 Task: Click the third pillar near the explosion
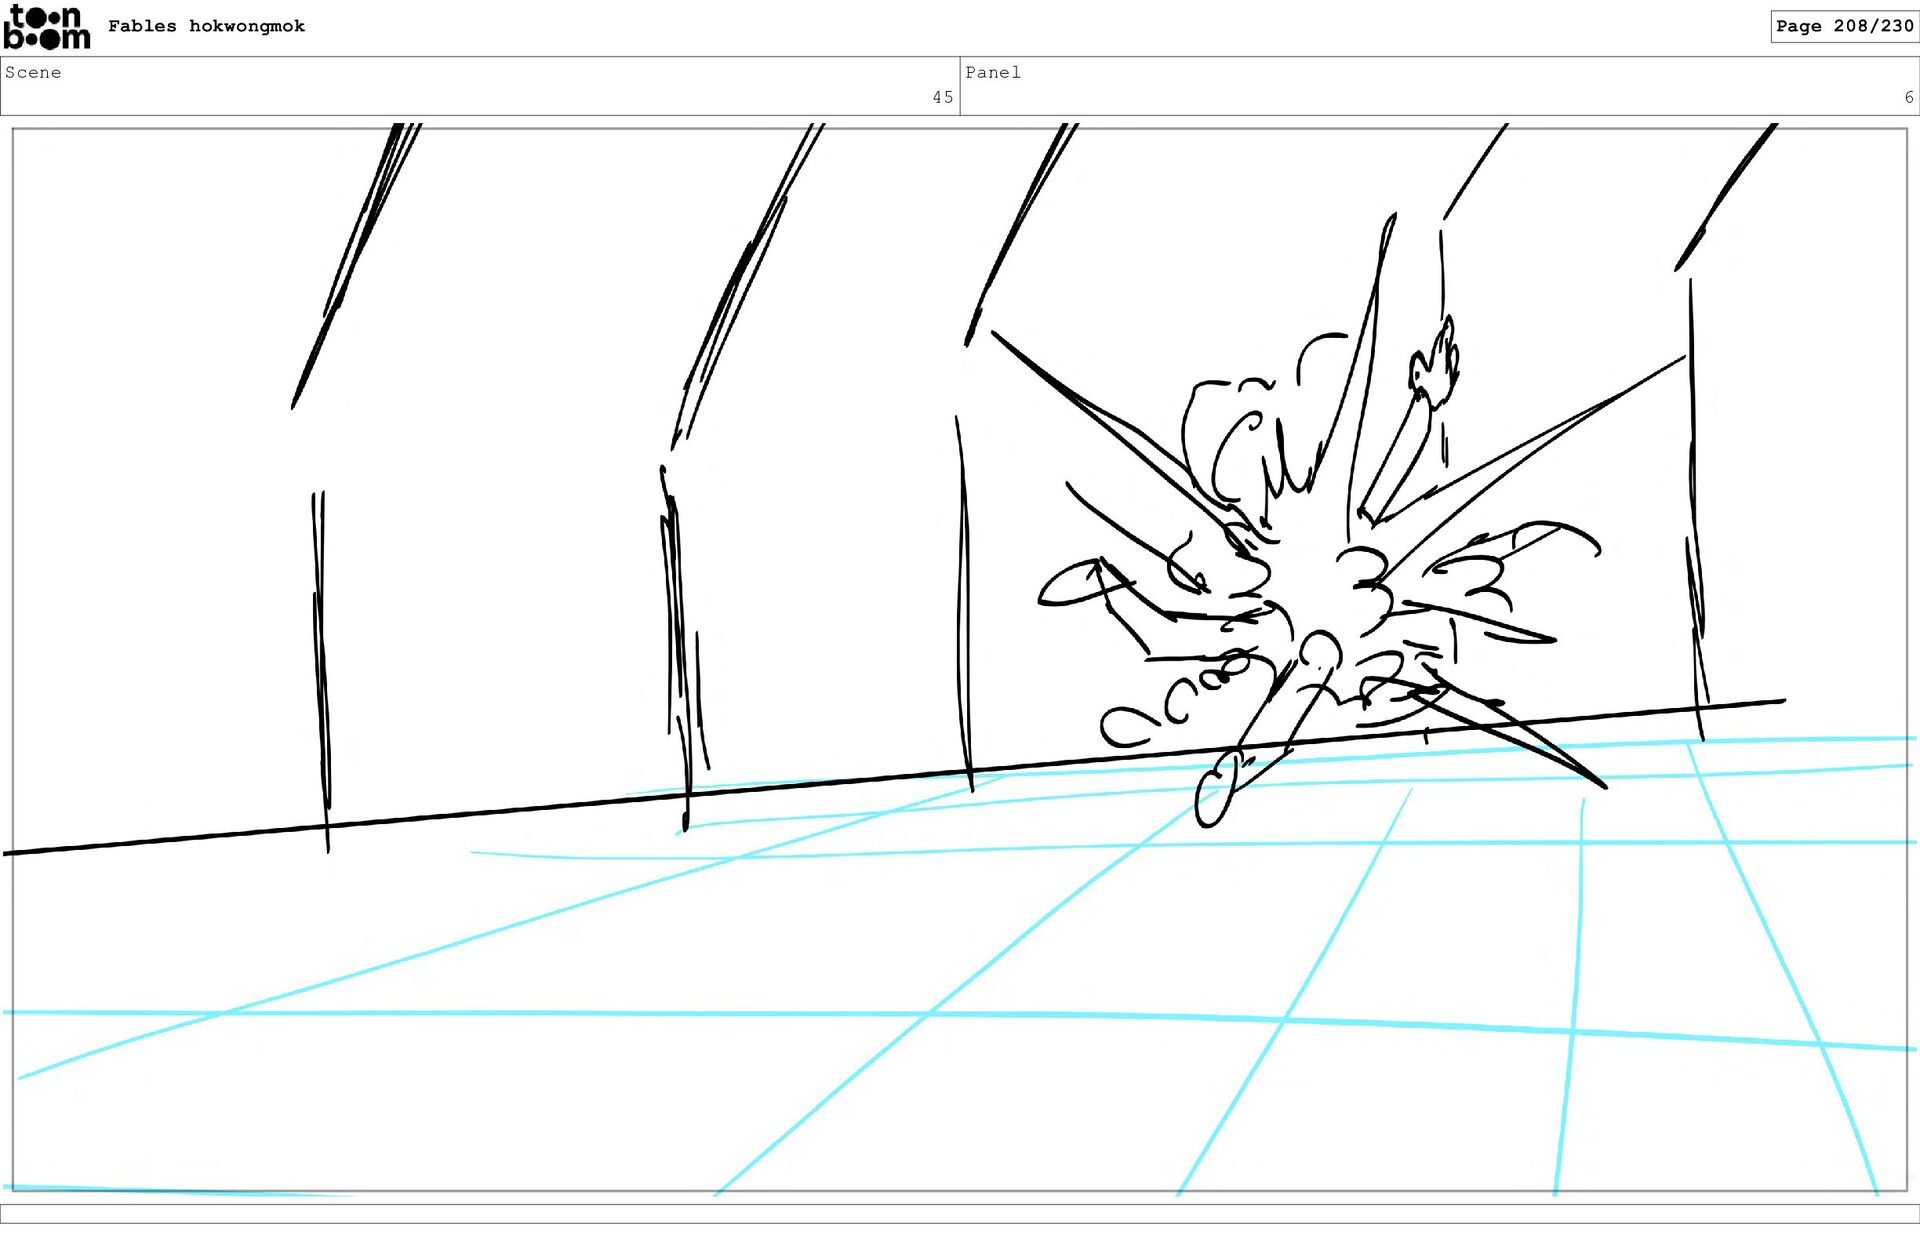pyautogui.click(x=963, y=600)
